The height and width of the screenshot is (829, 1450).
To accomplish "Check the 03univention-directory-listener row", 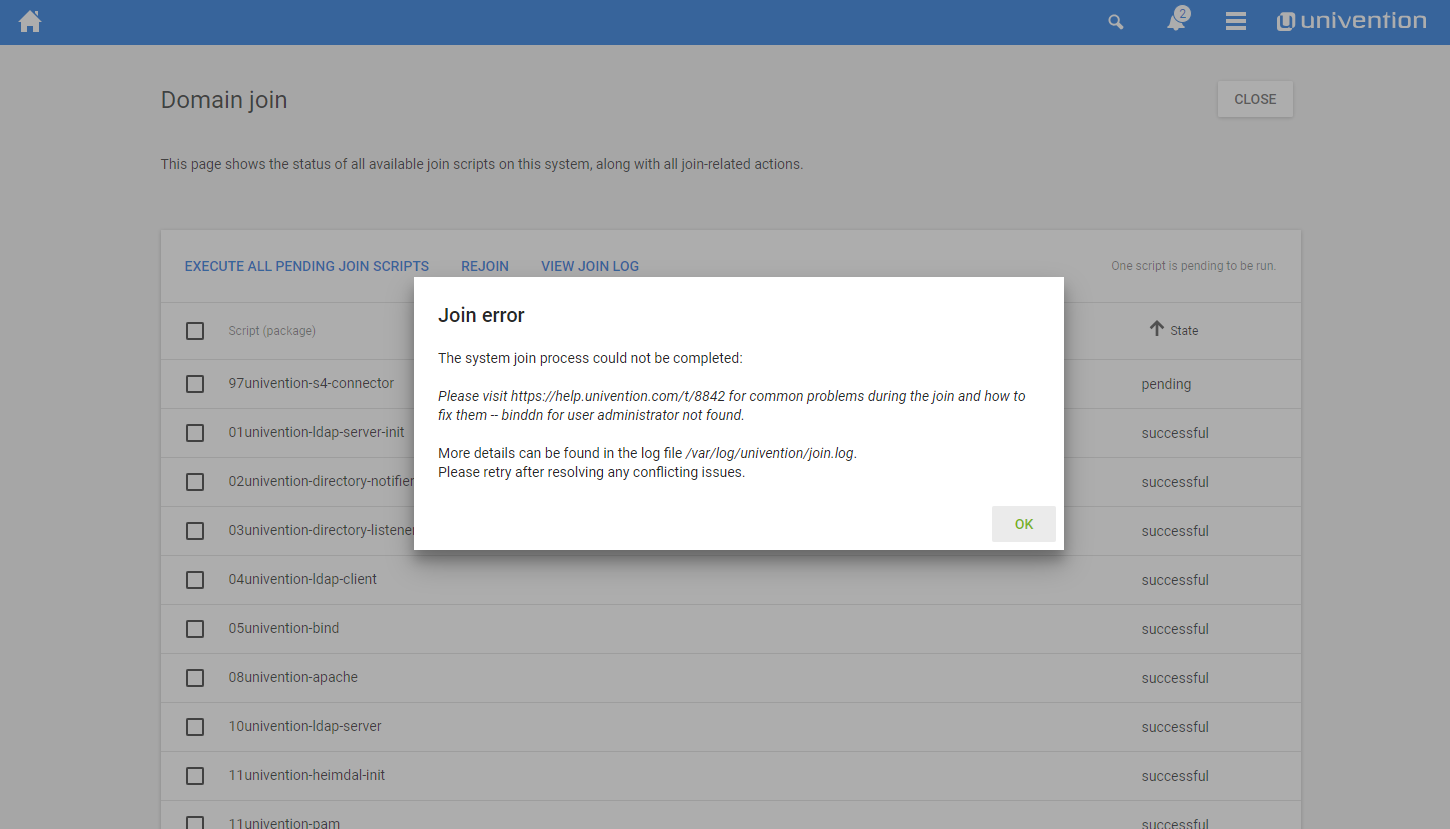I will coord(195,531).
